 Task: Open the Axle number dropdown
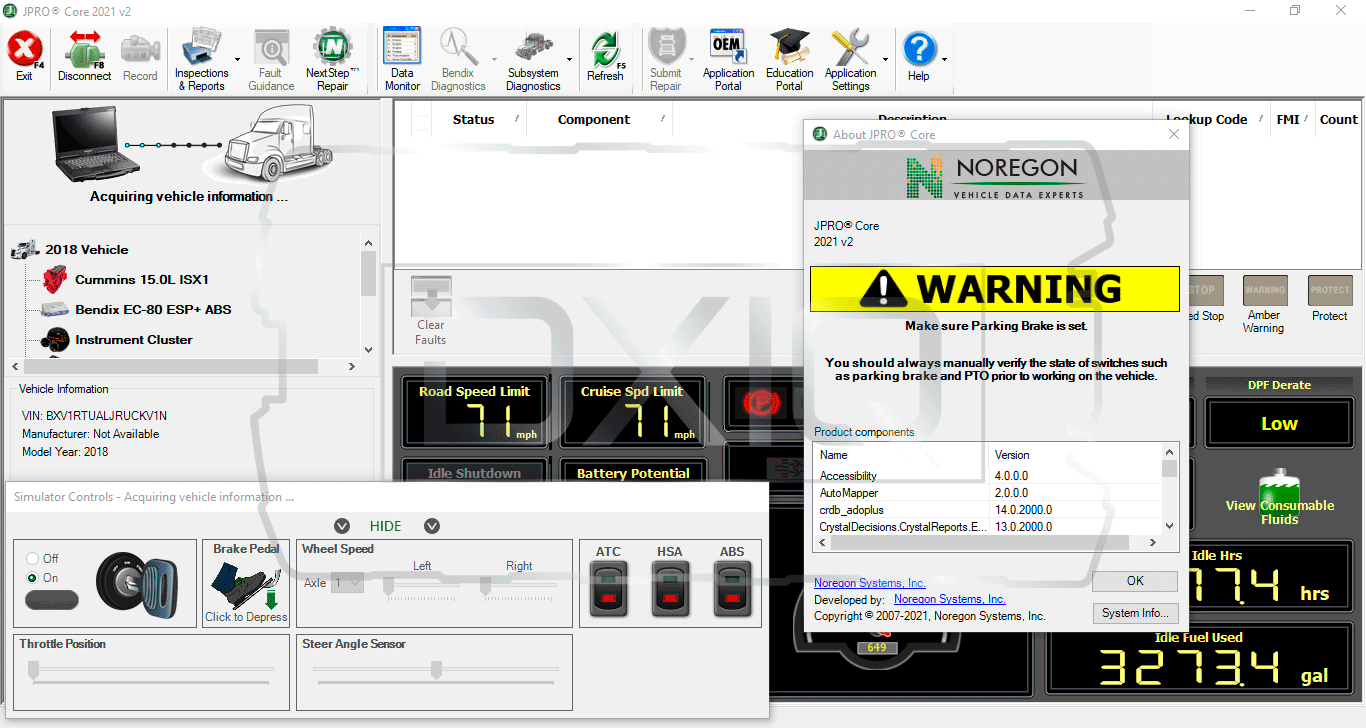point(348,583)
